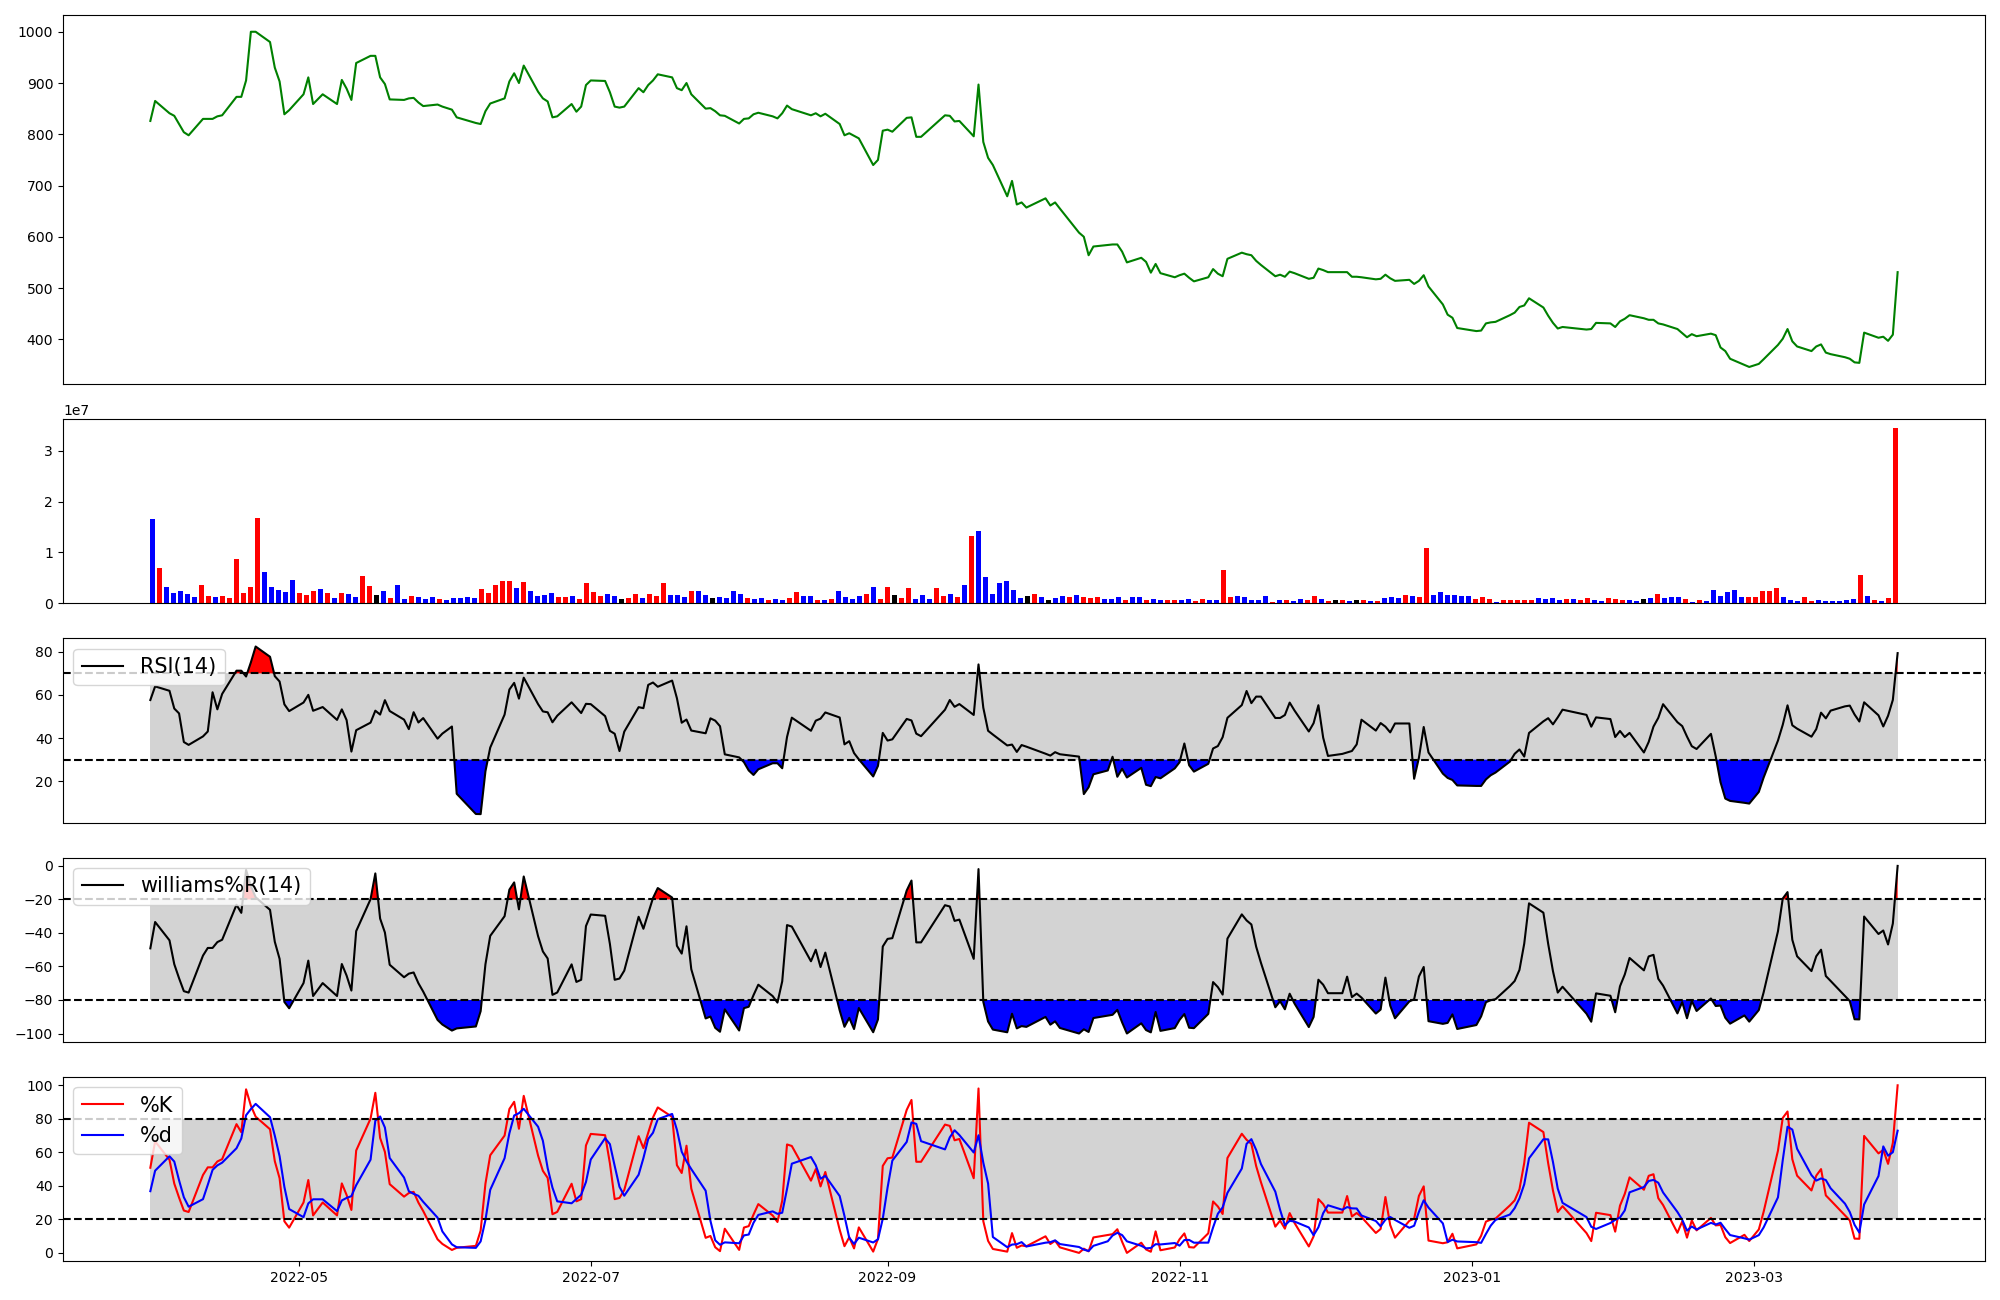Click the first blue volume bar on left
Image resolution: width=2000 pixels, height=1300 pixels.
point(153,562)
